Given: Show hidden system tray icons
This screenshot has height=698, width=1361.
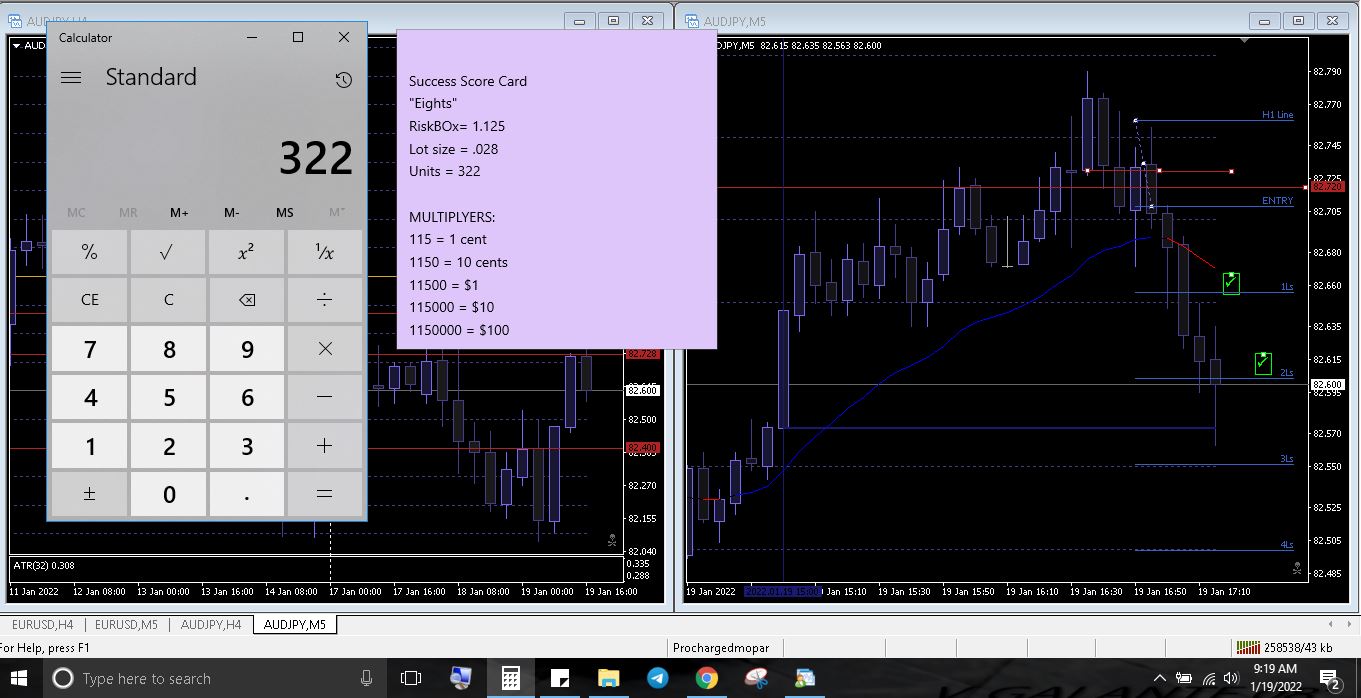Looking at the screenshot, I should coord(1159,679).
